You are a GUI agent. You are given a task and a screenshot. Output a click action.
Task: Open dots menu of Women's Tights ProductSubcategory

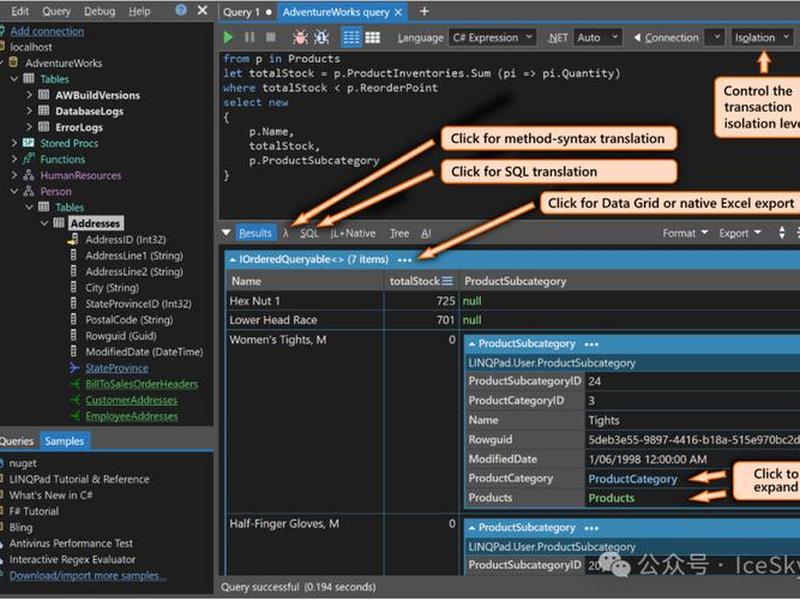coord(591,344)
